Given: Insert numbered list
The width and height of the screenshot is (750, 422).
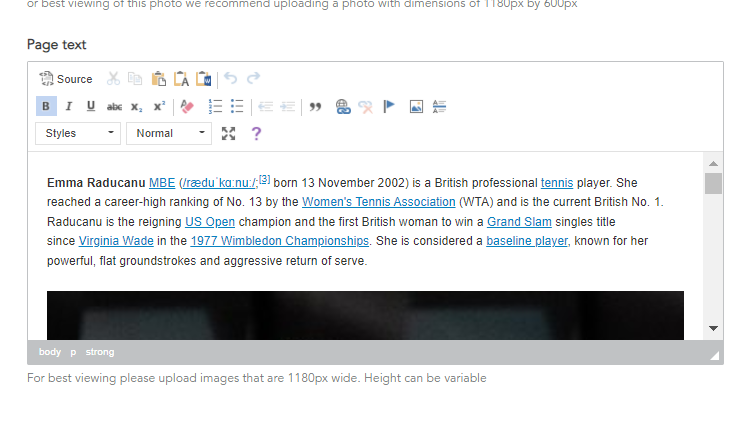Looking at the screenshot, I should 215,106.
